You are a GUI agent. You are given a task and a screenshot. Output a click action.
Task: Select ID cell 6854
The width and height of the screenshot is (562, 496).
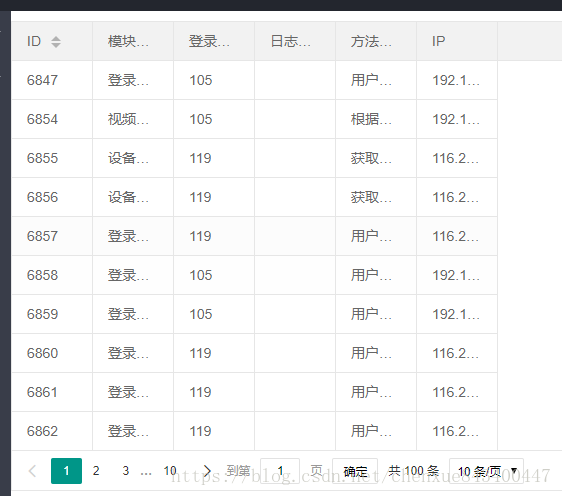[52, 119]
